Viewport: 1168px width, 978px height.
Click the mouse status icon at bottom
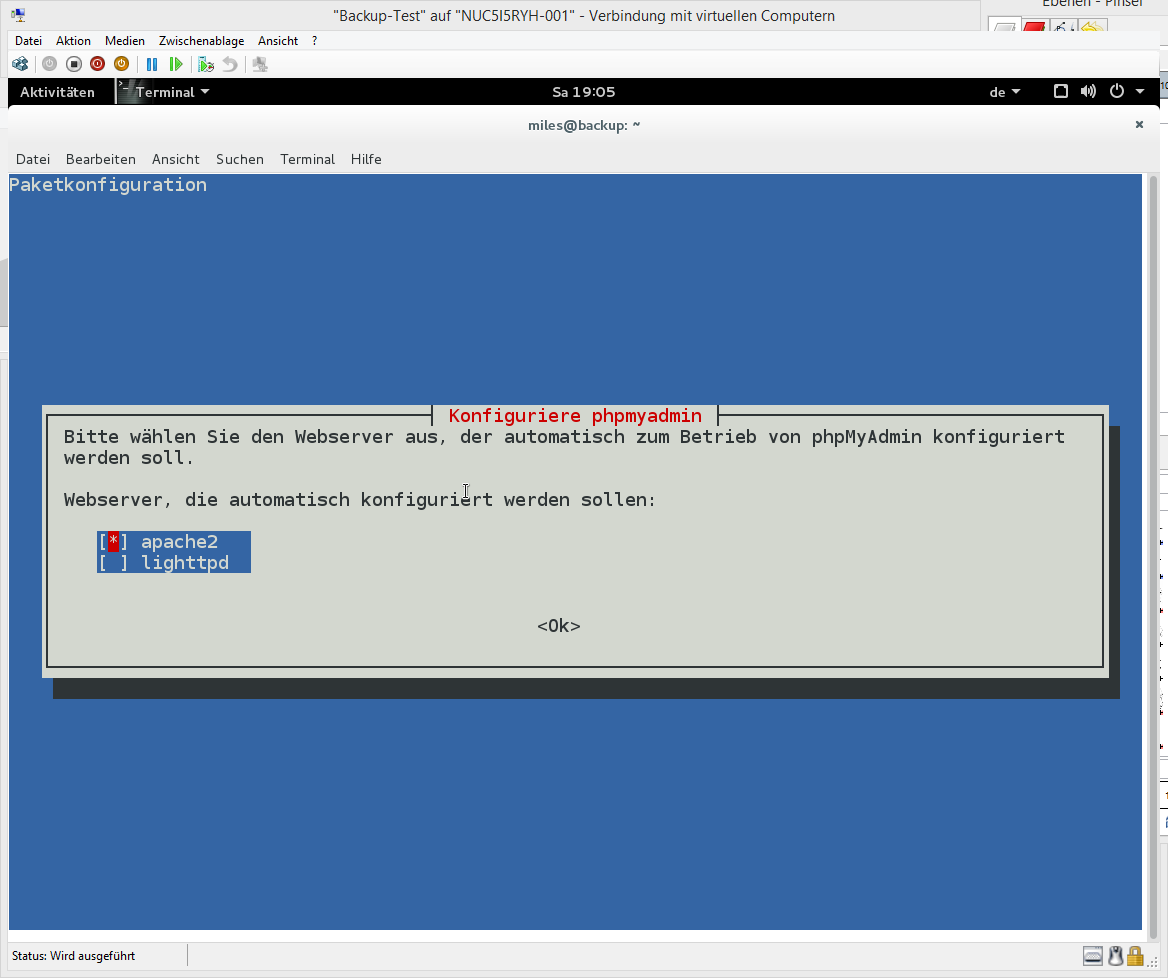(x=1115, y=956)
